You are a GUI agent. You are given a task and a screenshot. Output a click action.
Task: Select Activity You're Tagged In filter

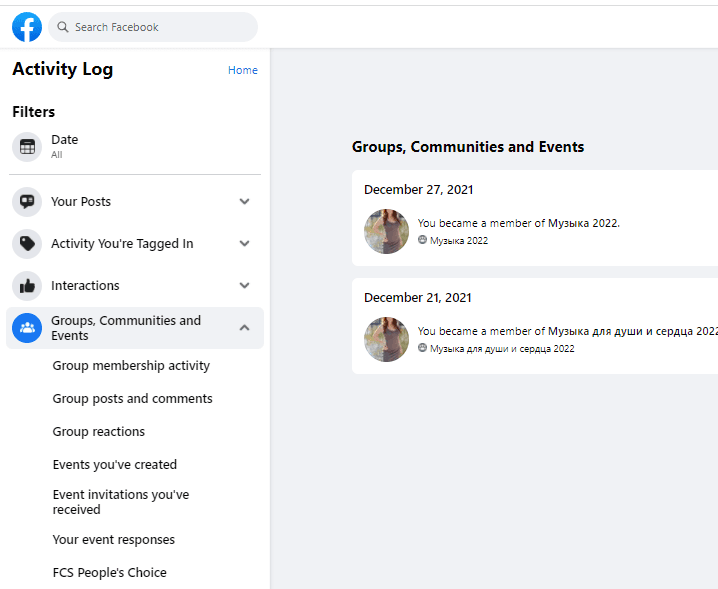point(135,244)
